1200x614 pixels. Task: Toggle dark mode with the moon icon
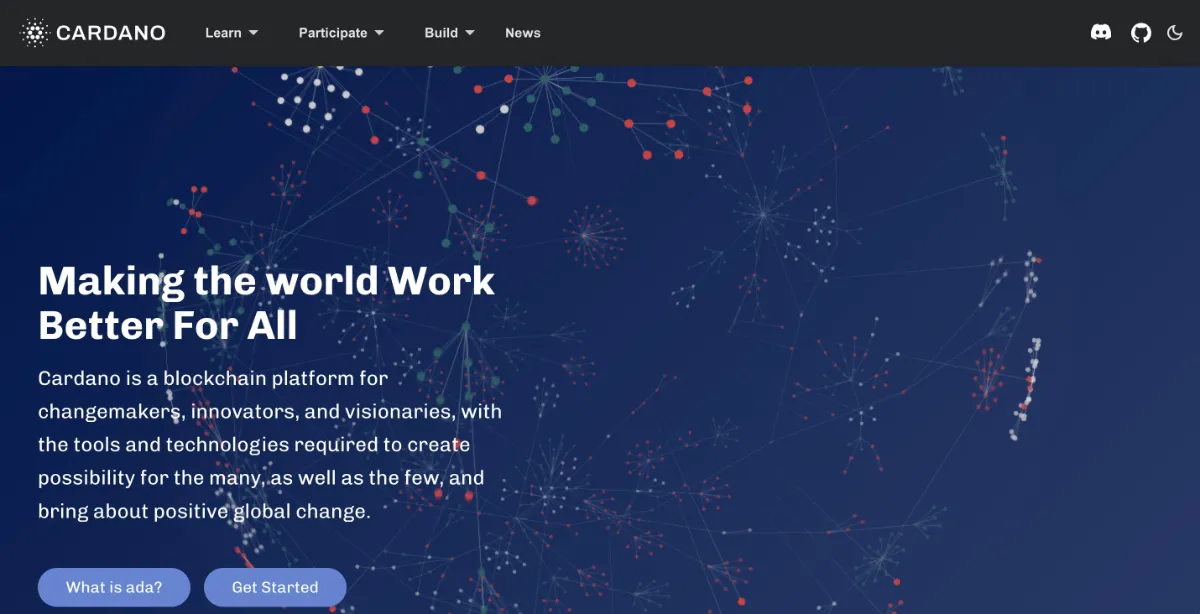click(x=1175, y=33)
